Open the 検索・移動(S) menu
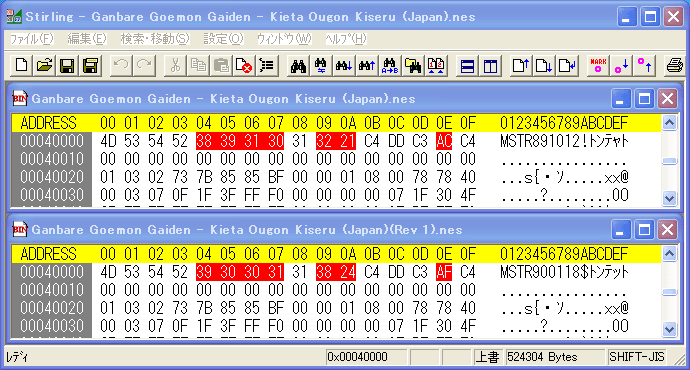690x370 pixels. [155, 39]
